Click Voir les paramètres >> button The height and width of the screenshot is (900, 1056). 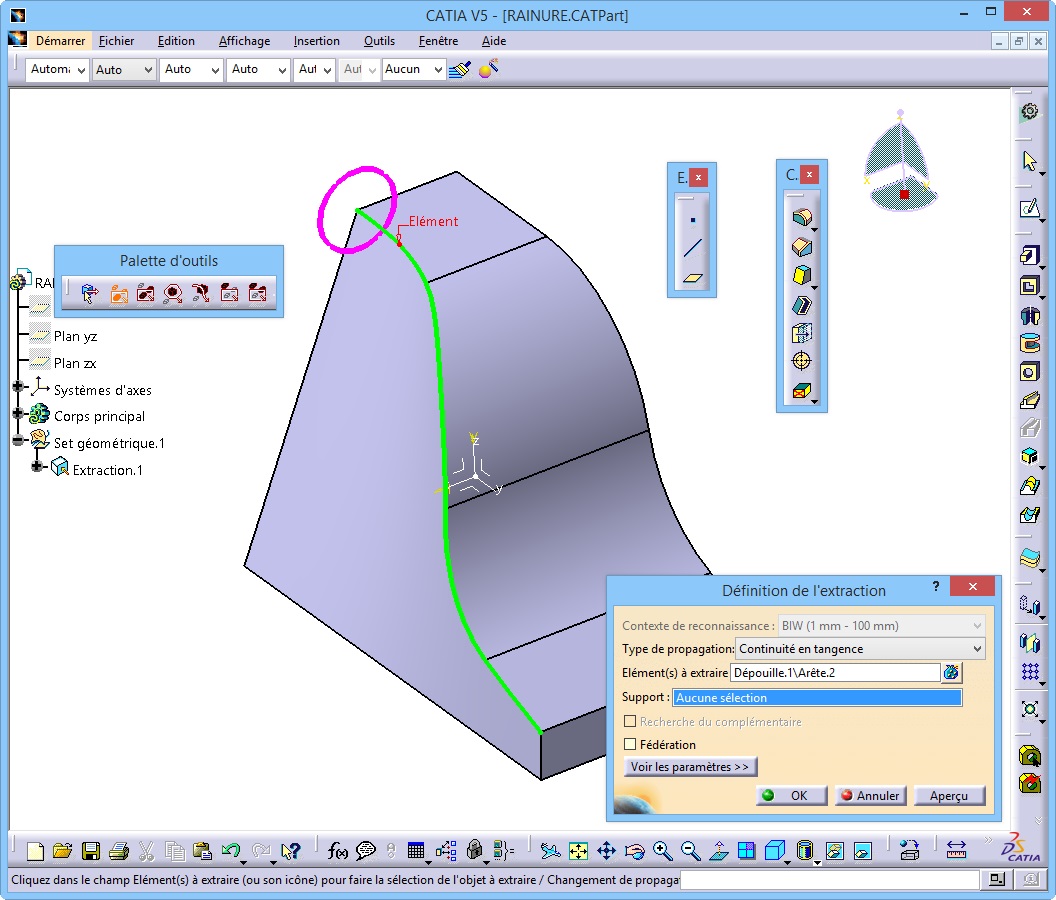coord(690,767)
